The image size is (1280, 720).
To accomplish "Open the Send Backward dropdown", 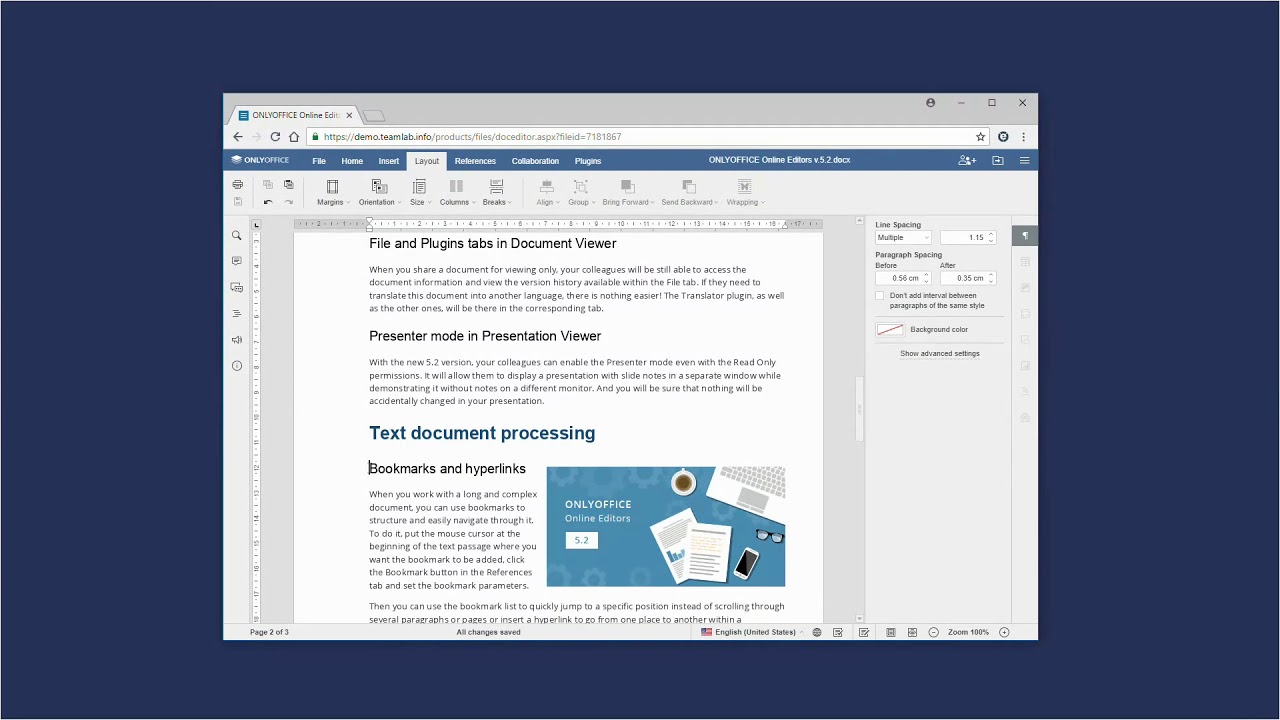I will click(689, 193).
